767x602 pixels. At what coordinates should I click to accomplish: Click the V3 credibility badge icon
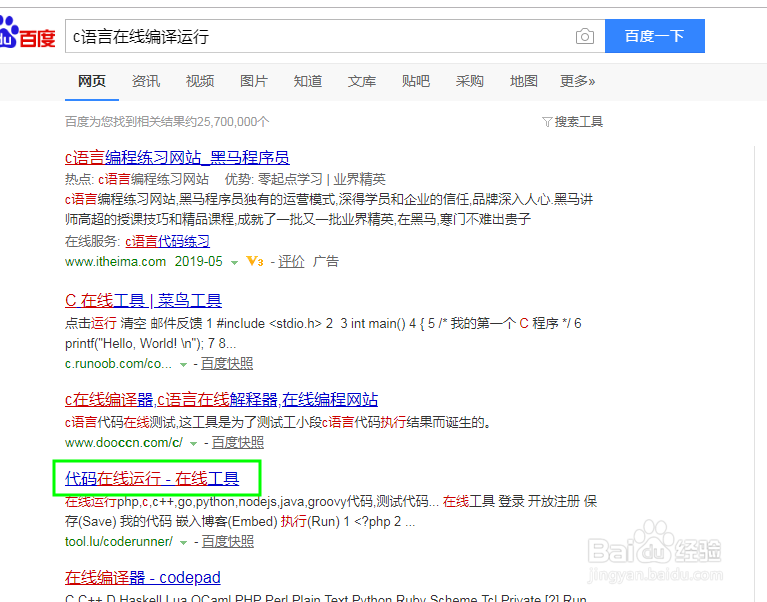click(x=255, y=262)
